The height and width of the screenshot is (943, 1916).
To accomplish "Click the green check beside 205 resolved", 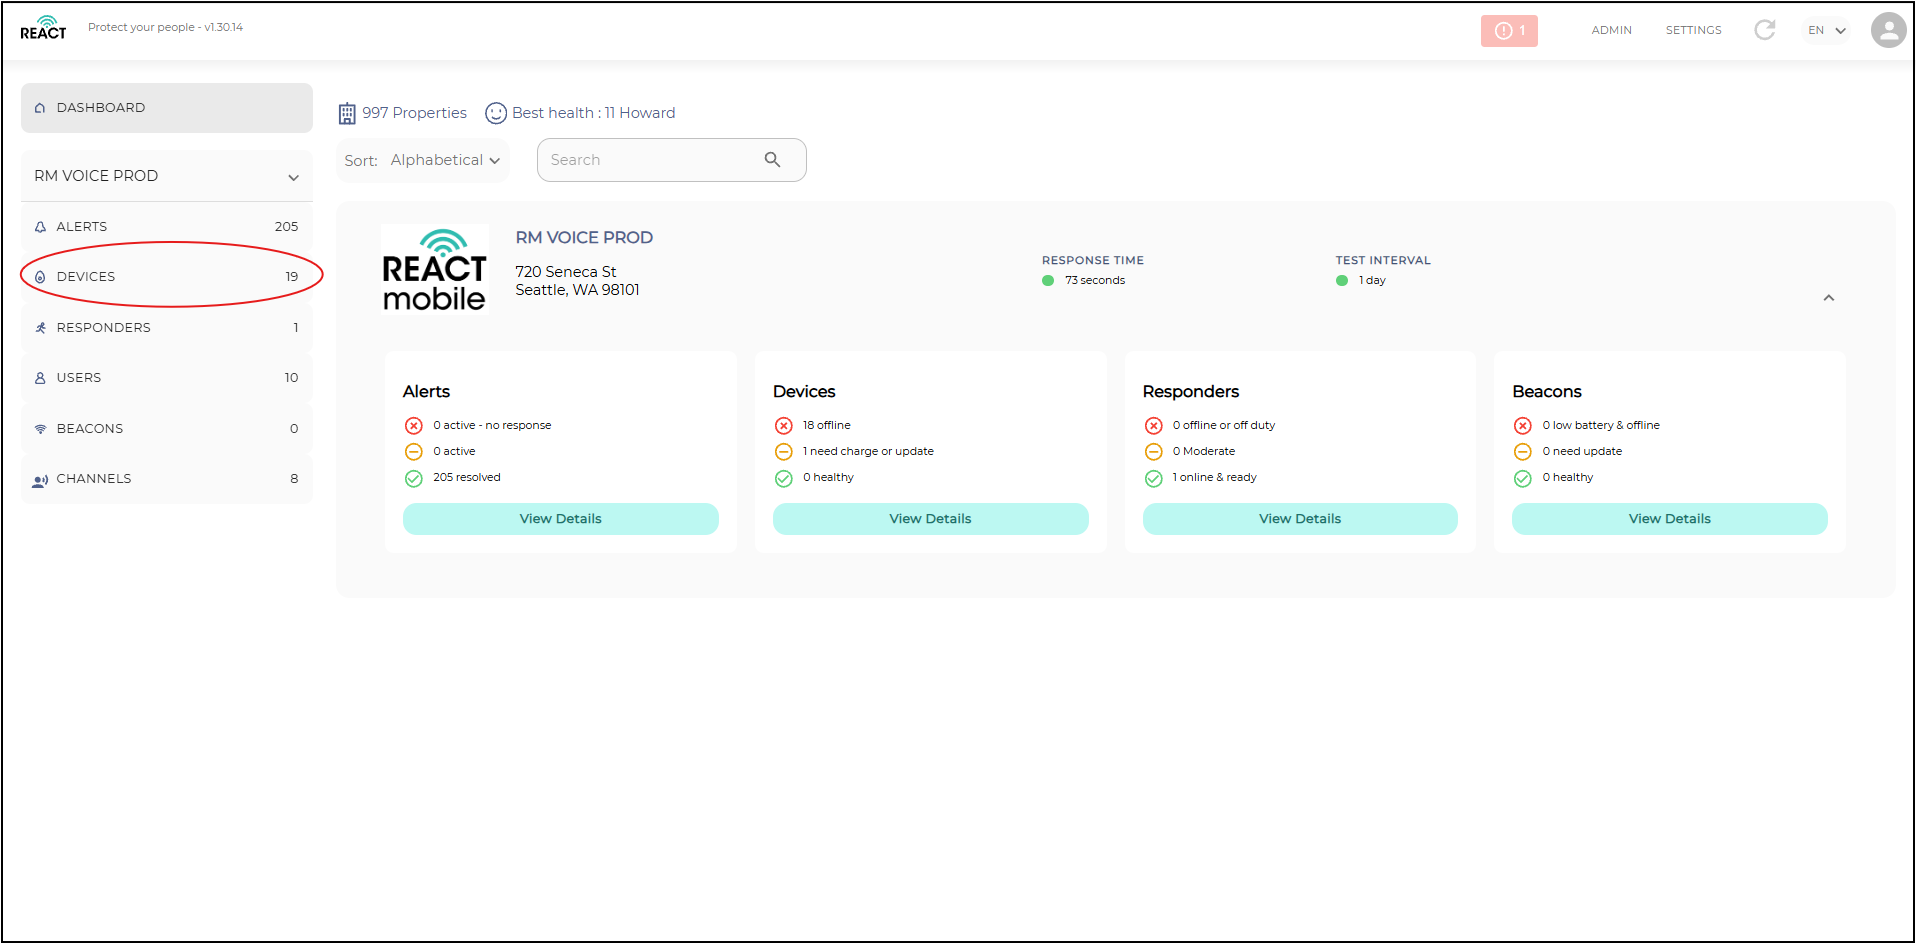I will coord(414,478).
